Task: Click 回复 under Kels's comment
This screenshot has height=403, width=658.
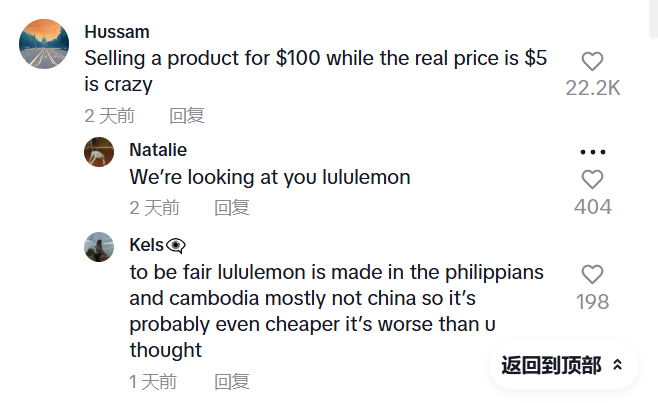Action: pyautogui.click(x=232, y=381)
